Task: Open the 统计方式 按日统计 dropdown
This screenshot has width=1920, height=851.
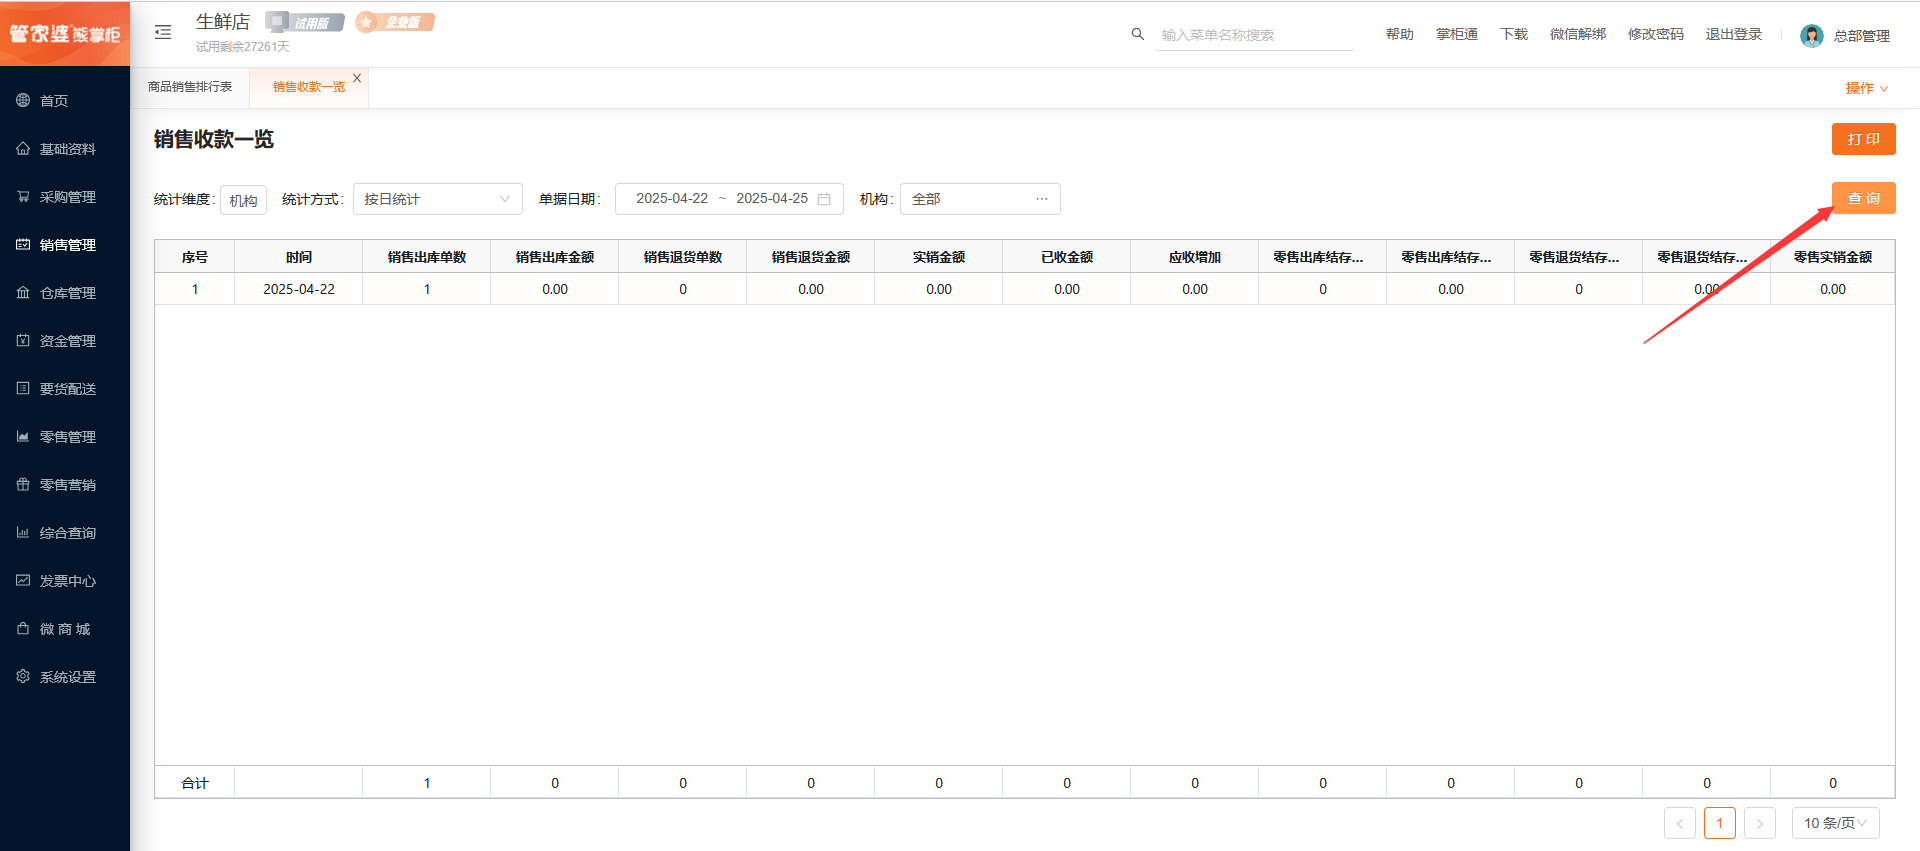Action: [438, 199]
